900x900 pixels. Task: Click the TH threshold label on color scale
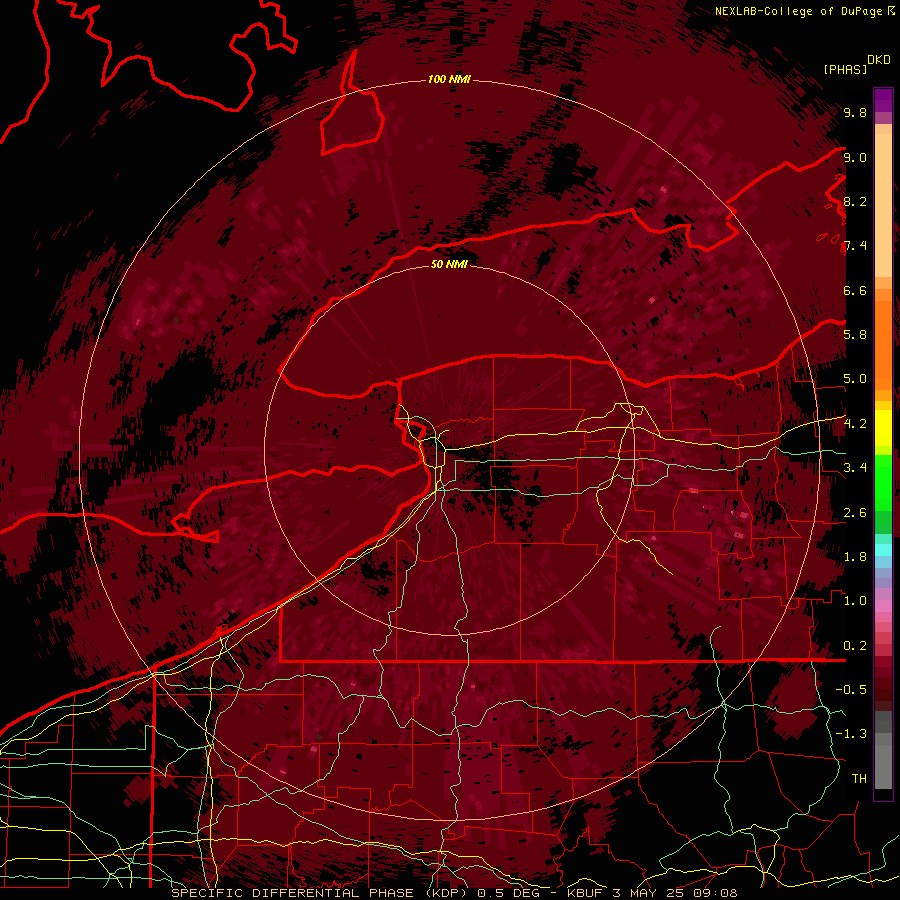(x=859, y=778)
